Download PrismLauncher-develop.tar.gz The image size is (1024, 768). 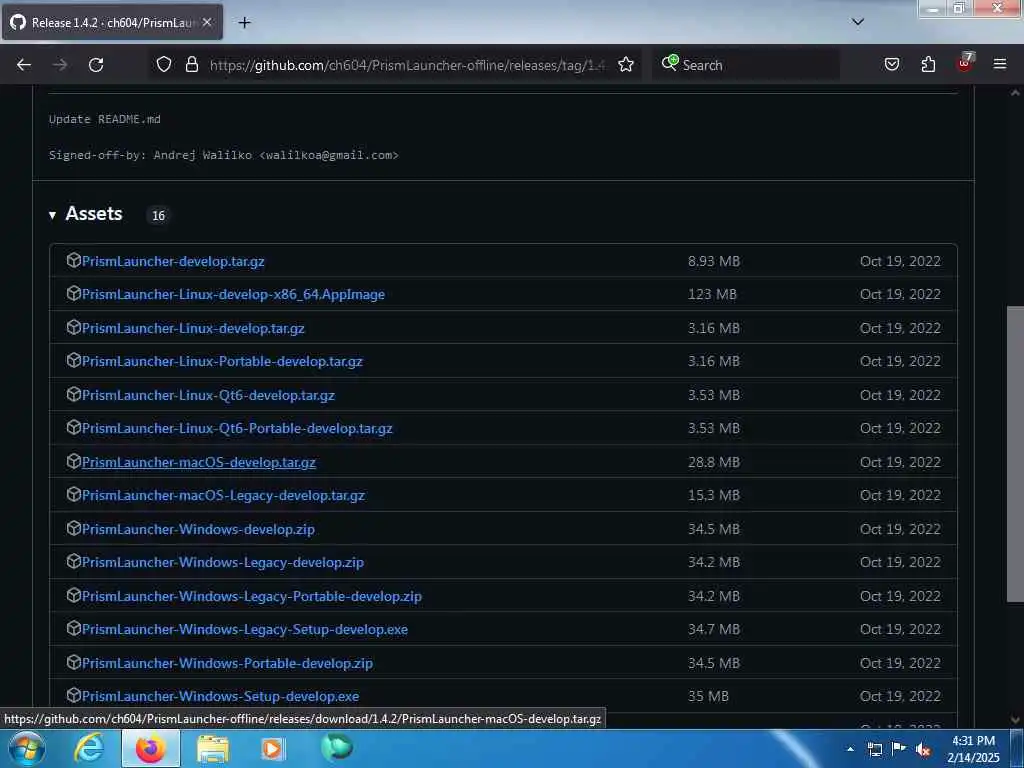[173, 261]
